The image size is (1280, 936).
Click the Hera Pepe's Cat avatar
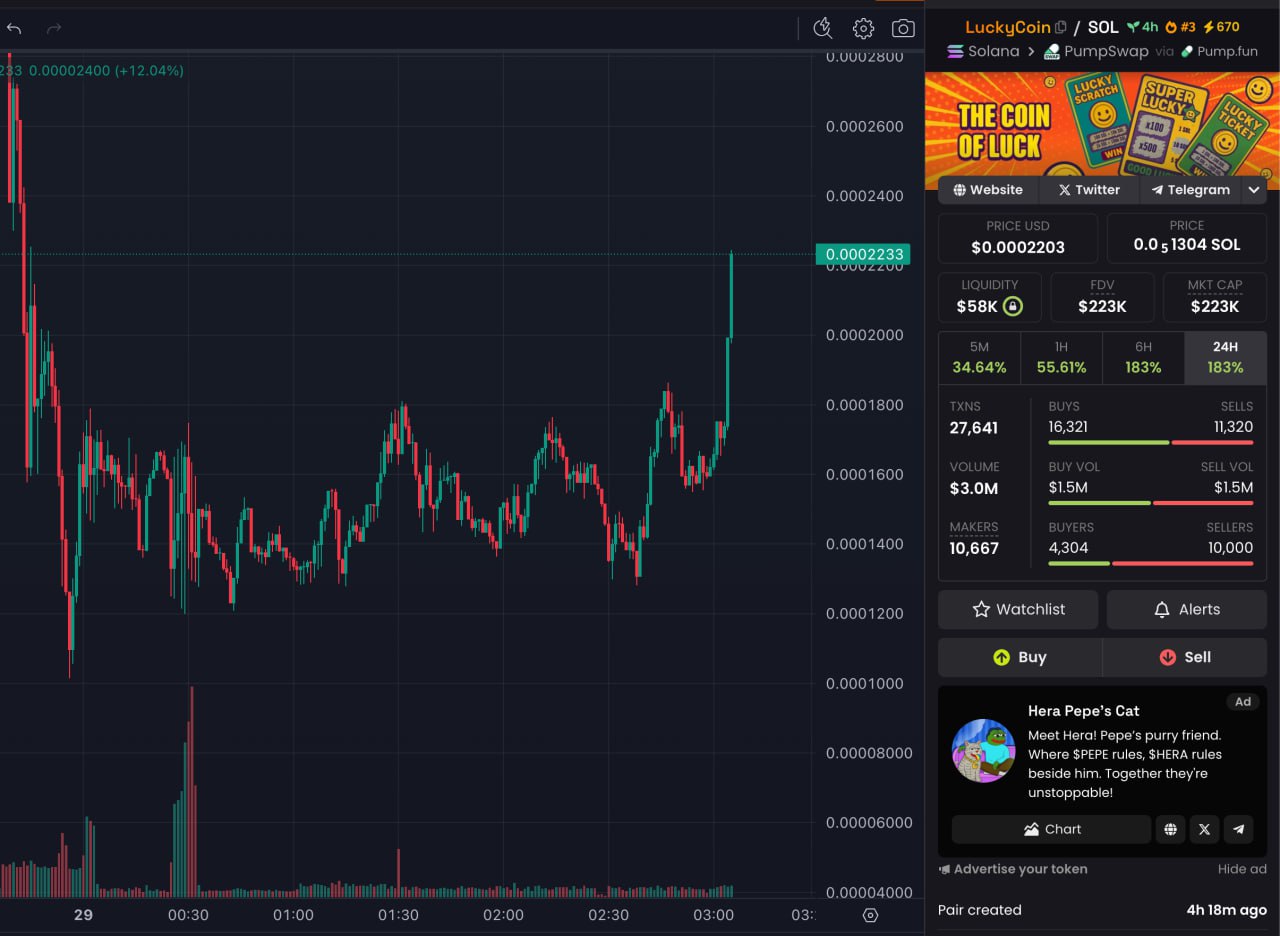983,750
